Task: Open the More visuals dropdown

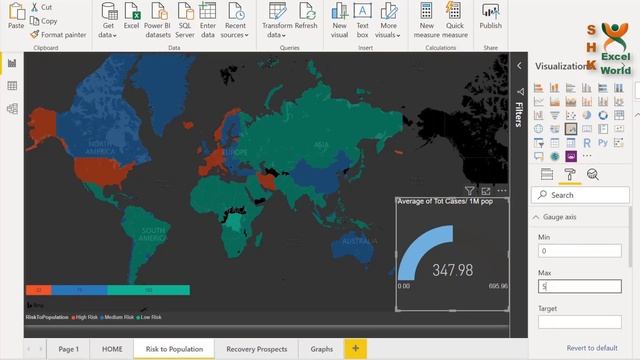Action: click(x=388, y=20)
